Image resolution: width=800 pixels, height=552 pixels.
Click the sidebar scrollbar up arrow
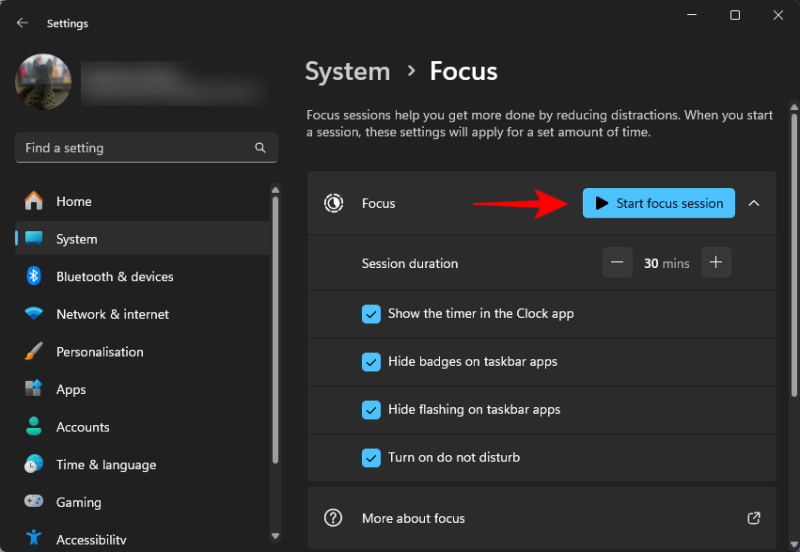(276, 190)
